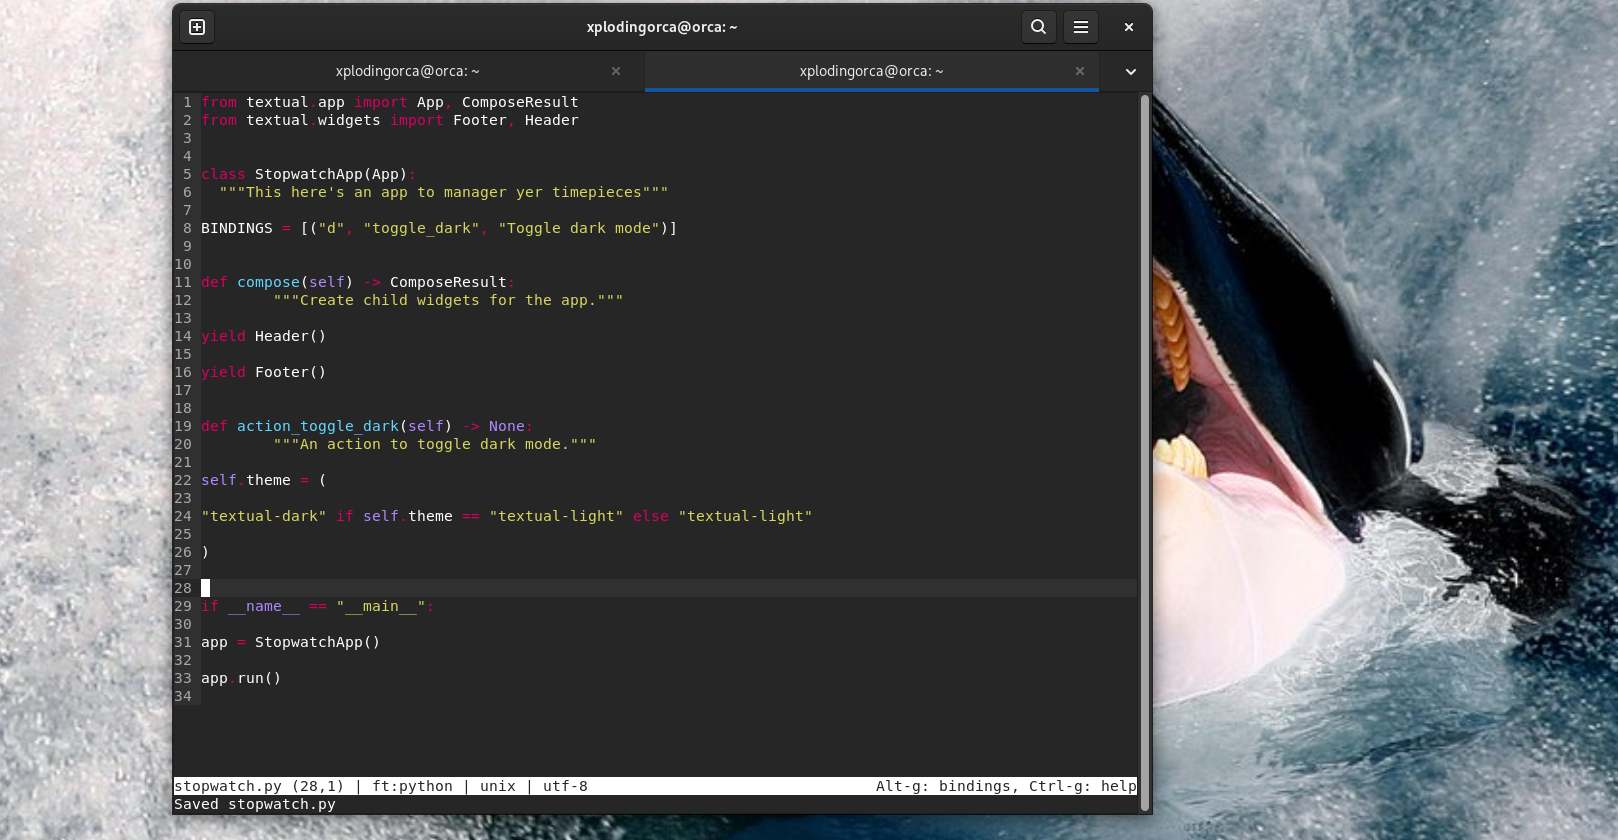The image size is (1618, 840).
Task: Click the 'if __name__ == "__main__":' line
Action: 318,606
